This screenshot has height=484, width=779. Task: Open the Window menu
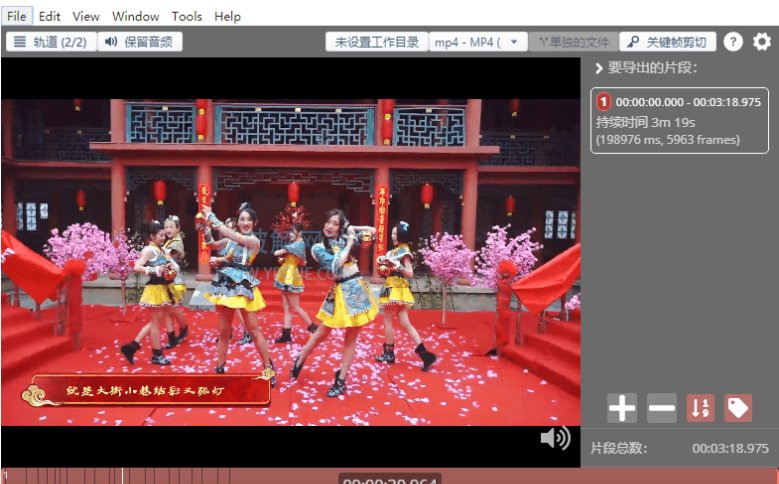(x=135, y=16)
